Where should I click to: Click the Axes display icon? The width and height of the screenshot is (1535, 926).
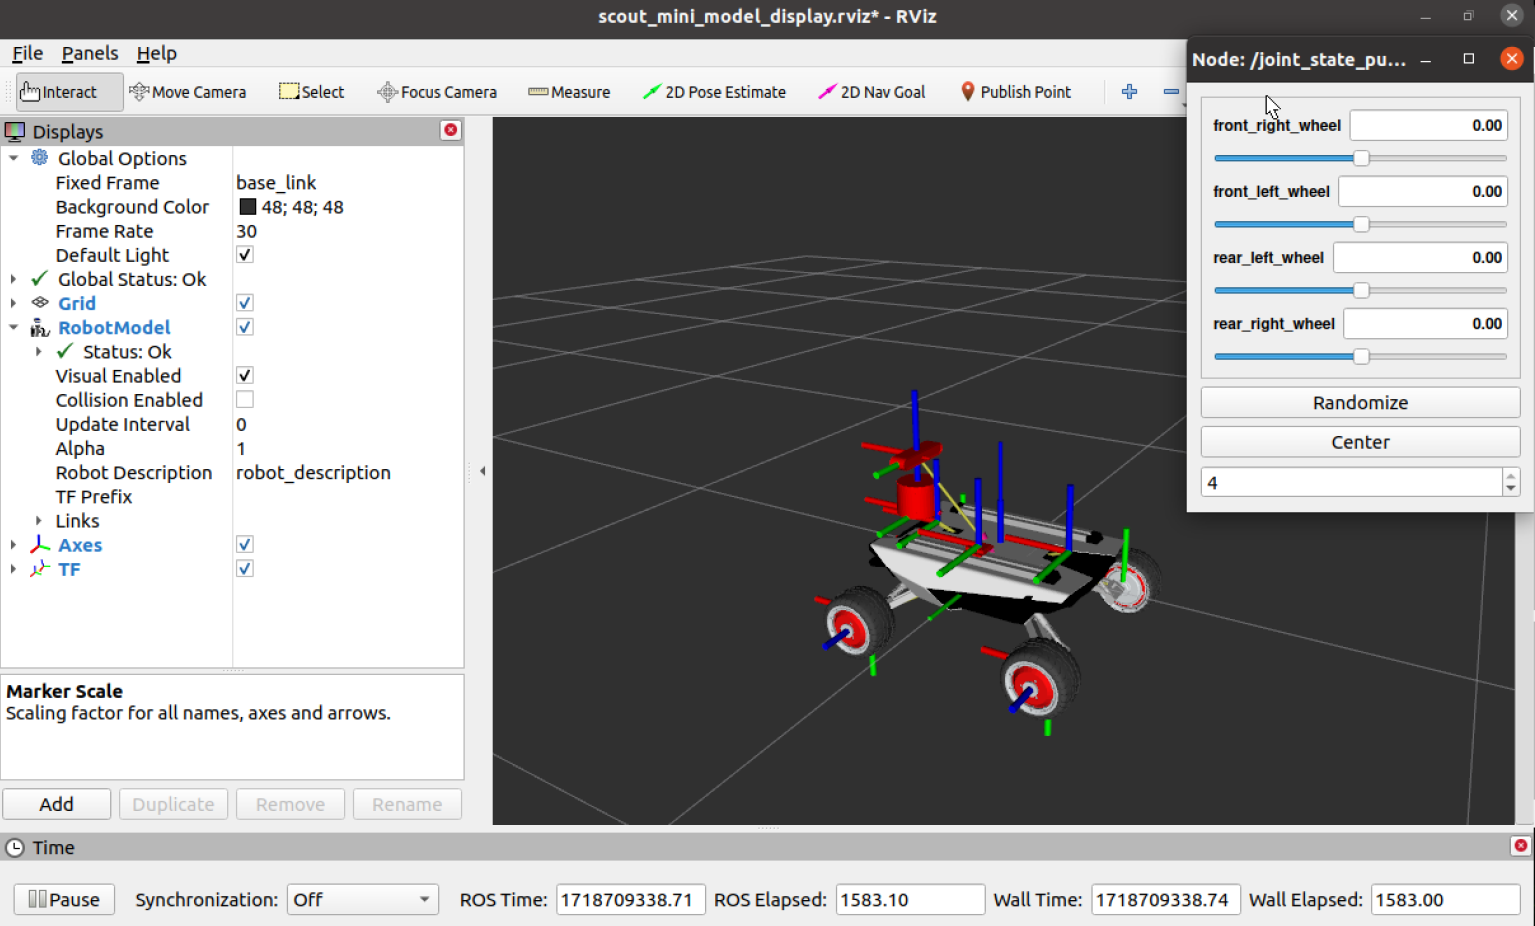[40, 544]
